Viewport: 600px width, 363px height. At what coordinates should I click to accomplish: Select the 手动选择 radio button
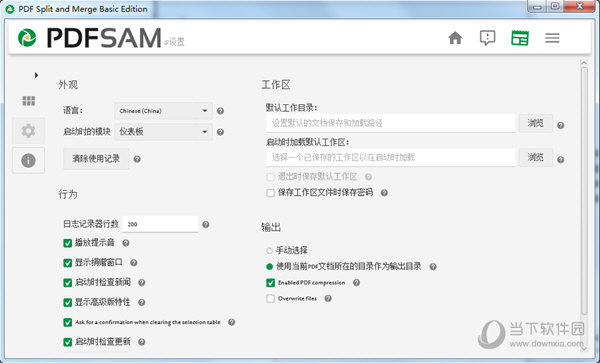click(x=269, y=251)
